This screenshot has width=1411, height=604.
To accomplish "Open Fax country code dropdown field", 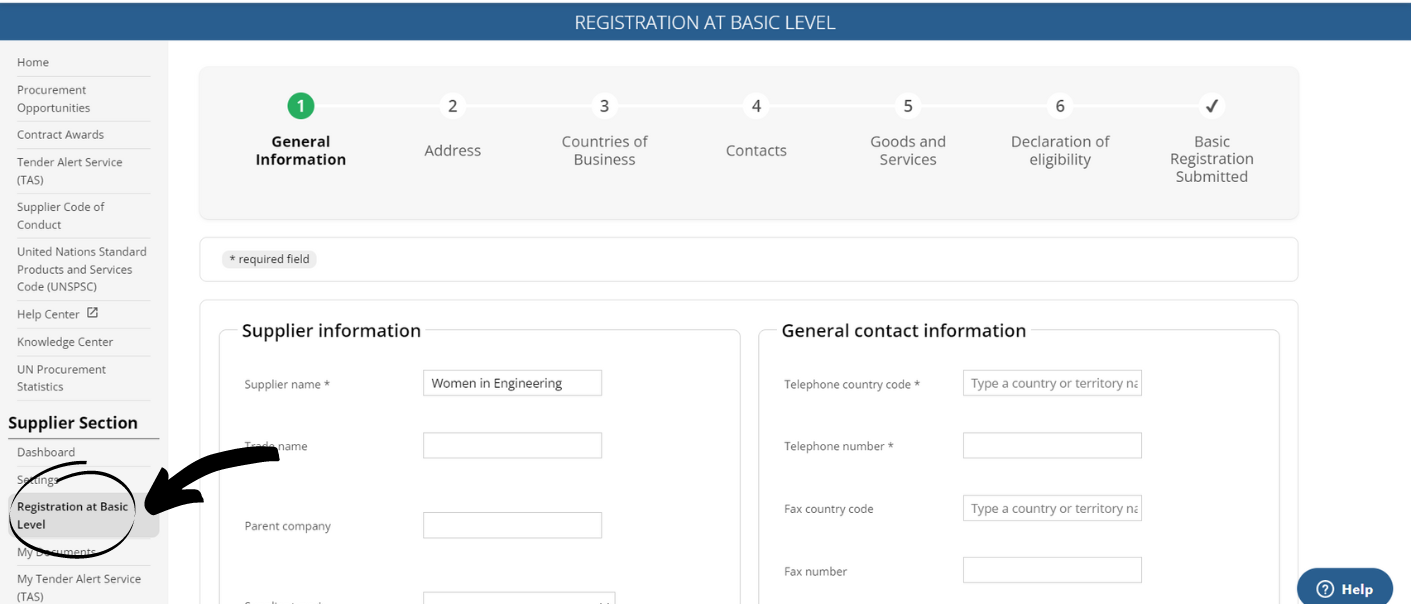I will coord(1052,508).
